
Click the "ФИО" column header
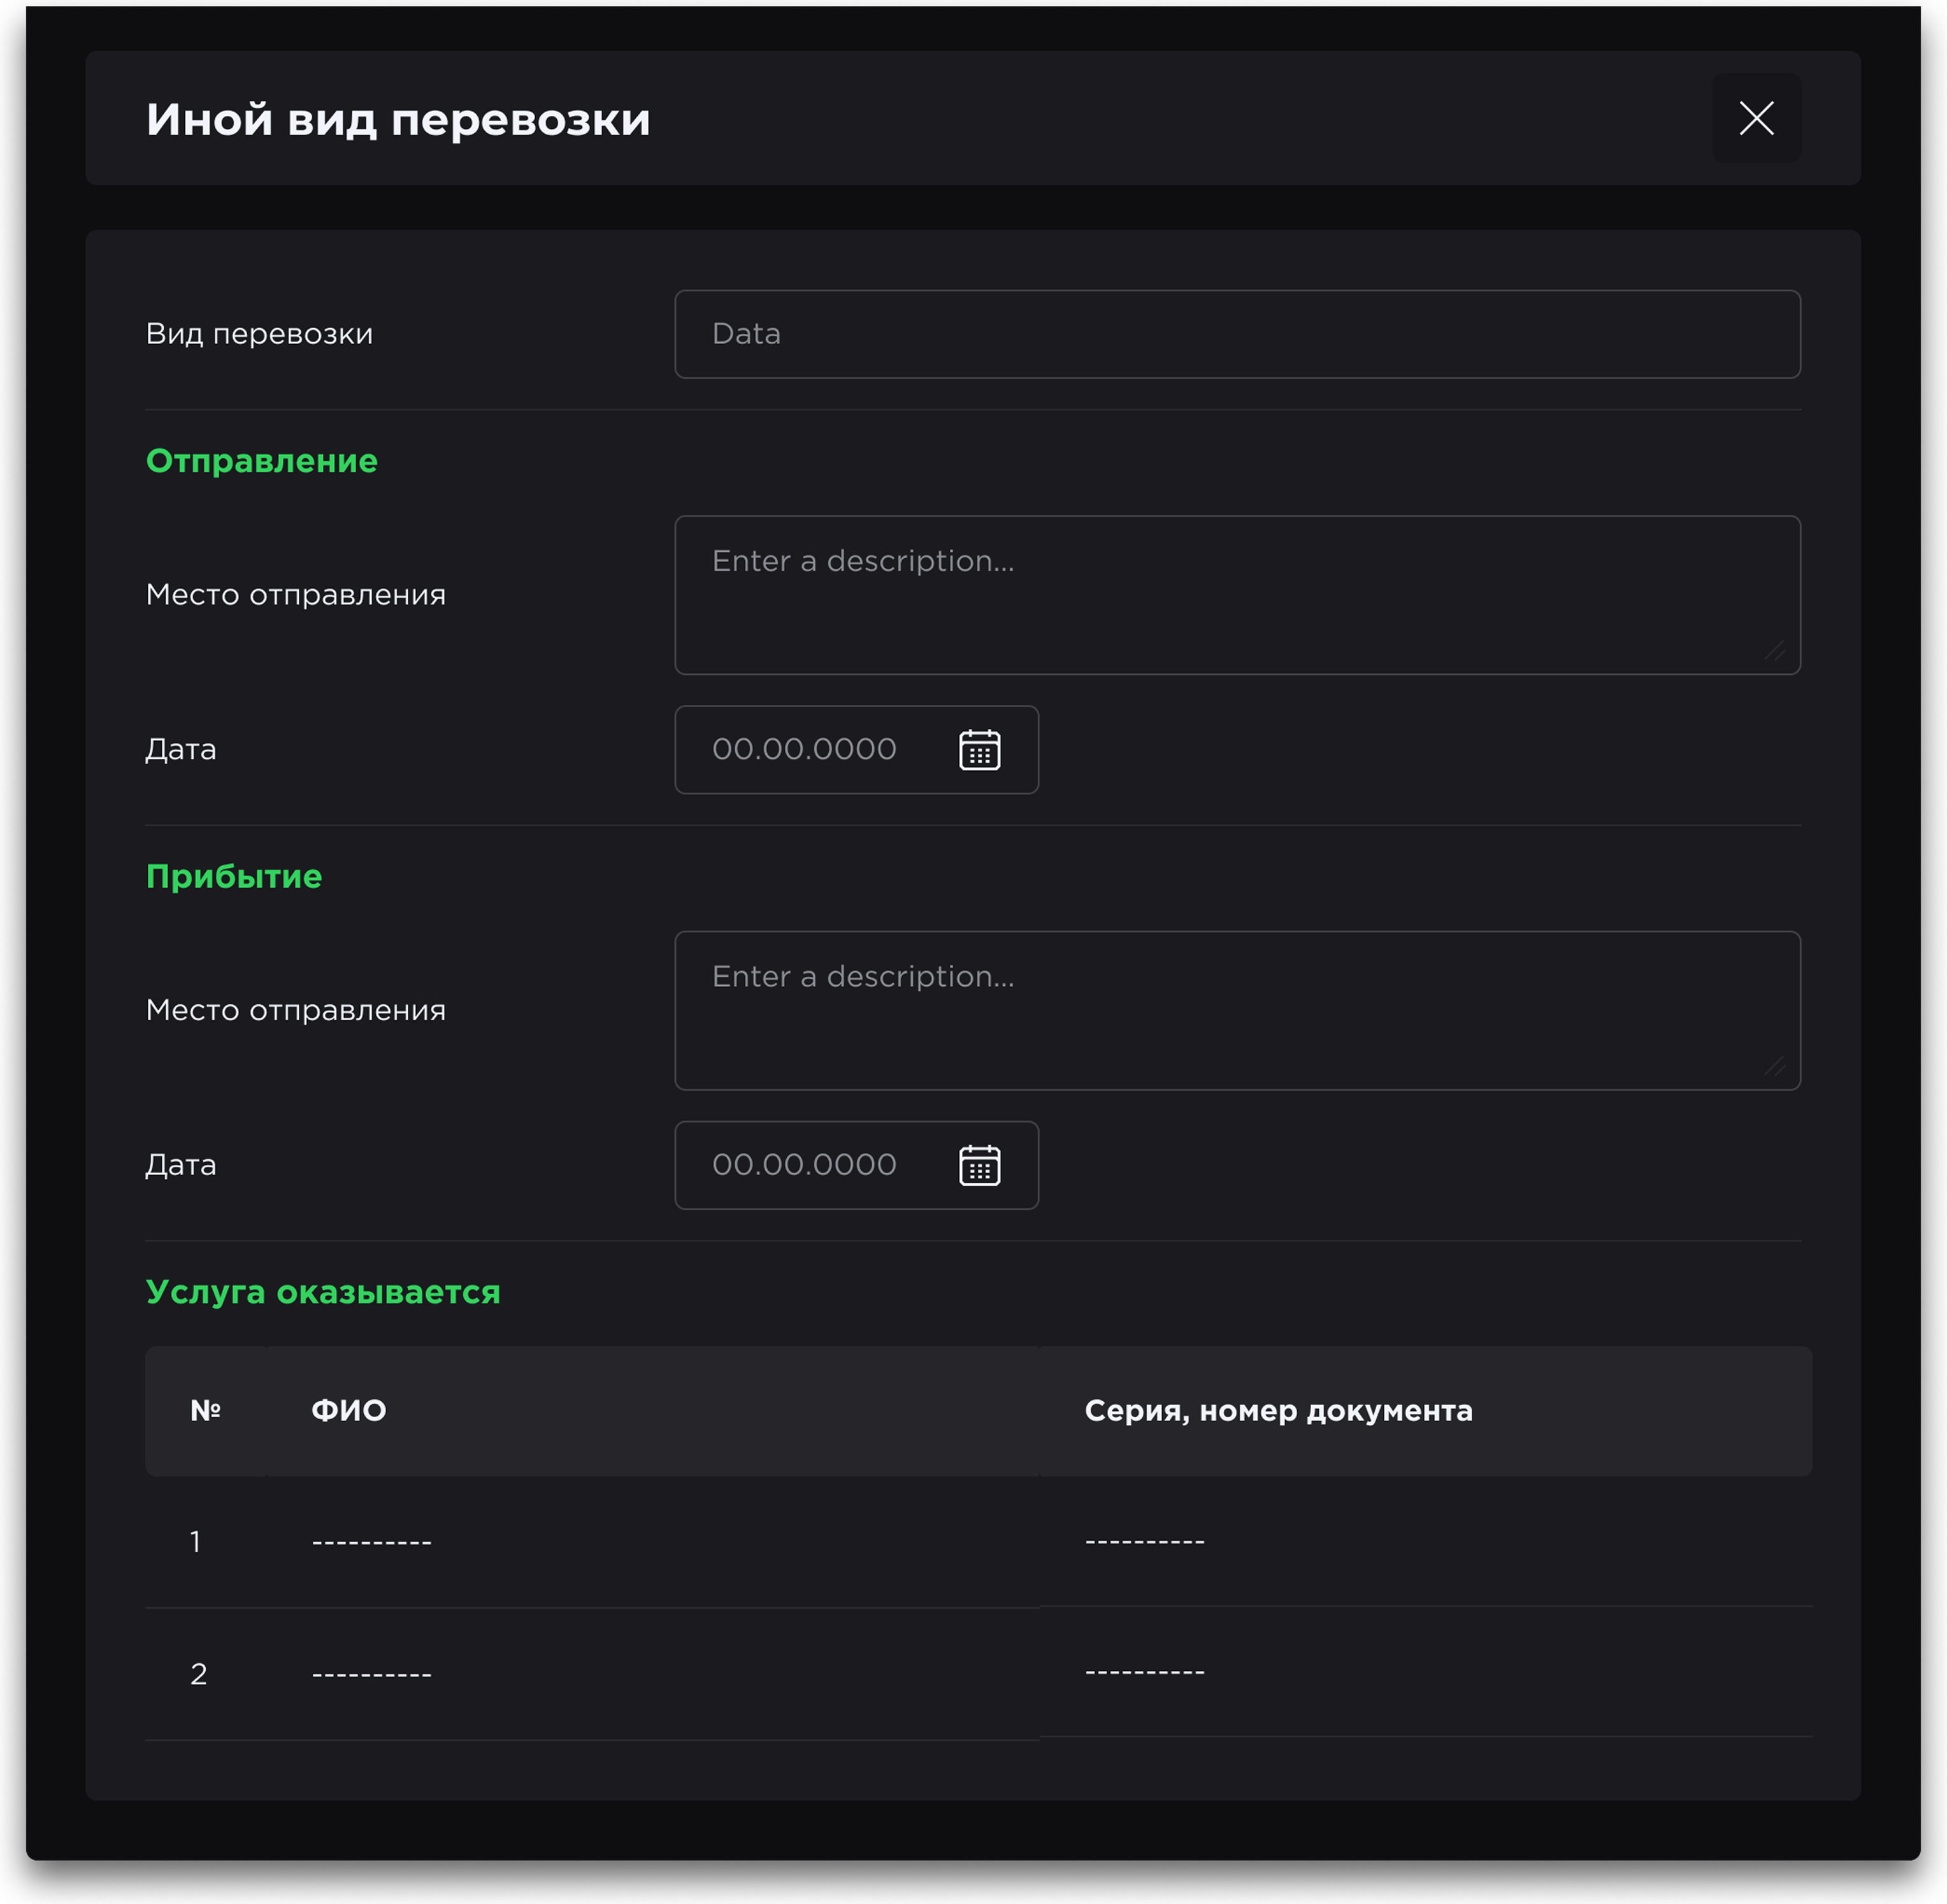tap(348, 1411)
